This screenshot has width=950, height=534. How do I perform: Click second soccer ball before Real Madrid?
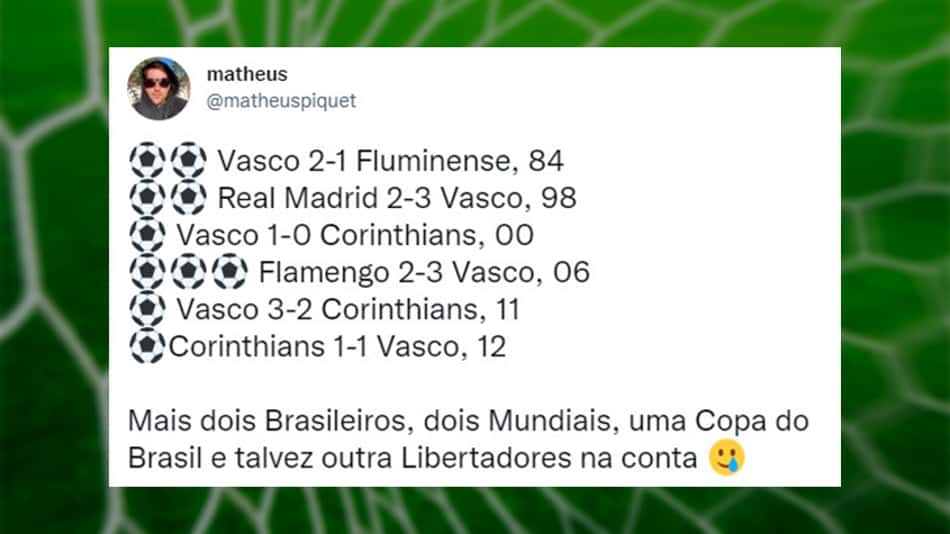[188, 198]
